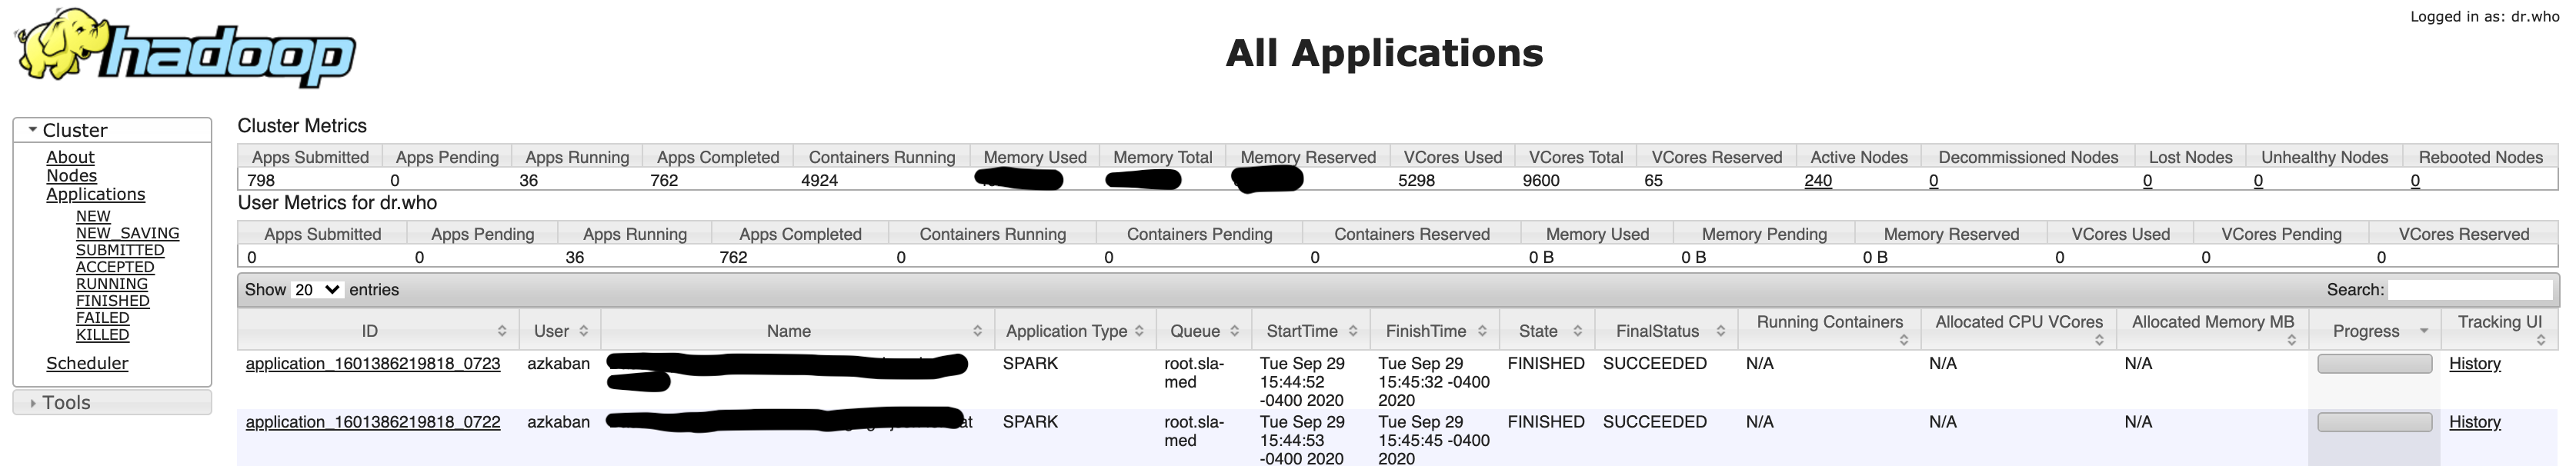2576x466 pixels.
Task: Sort table by ID column arrows
Action: click(x=502, y=331)
